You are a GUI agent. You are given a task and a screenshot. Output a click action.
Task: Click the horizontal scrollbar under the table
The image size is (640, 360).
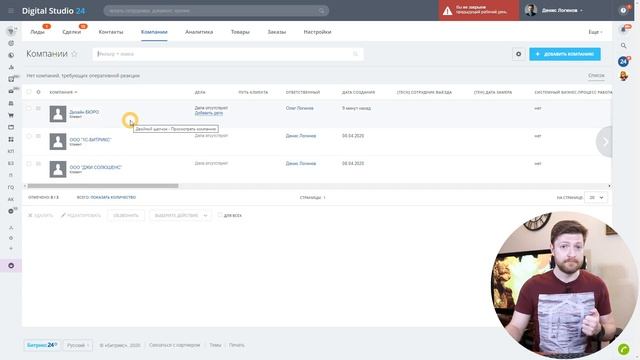click(x=103, y=186)
